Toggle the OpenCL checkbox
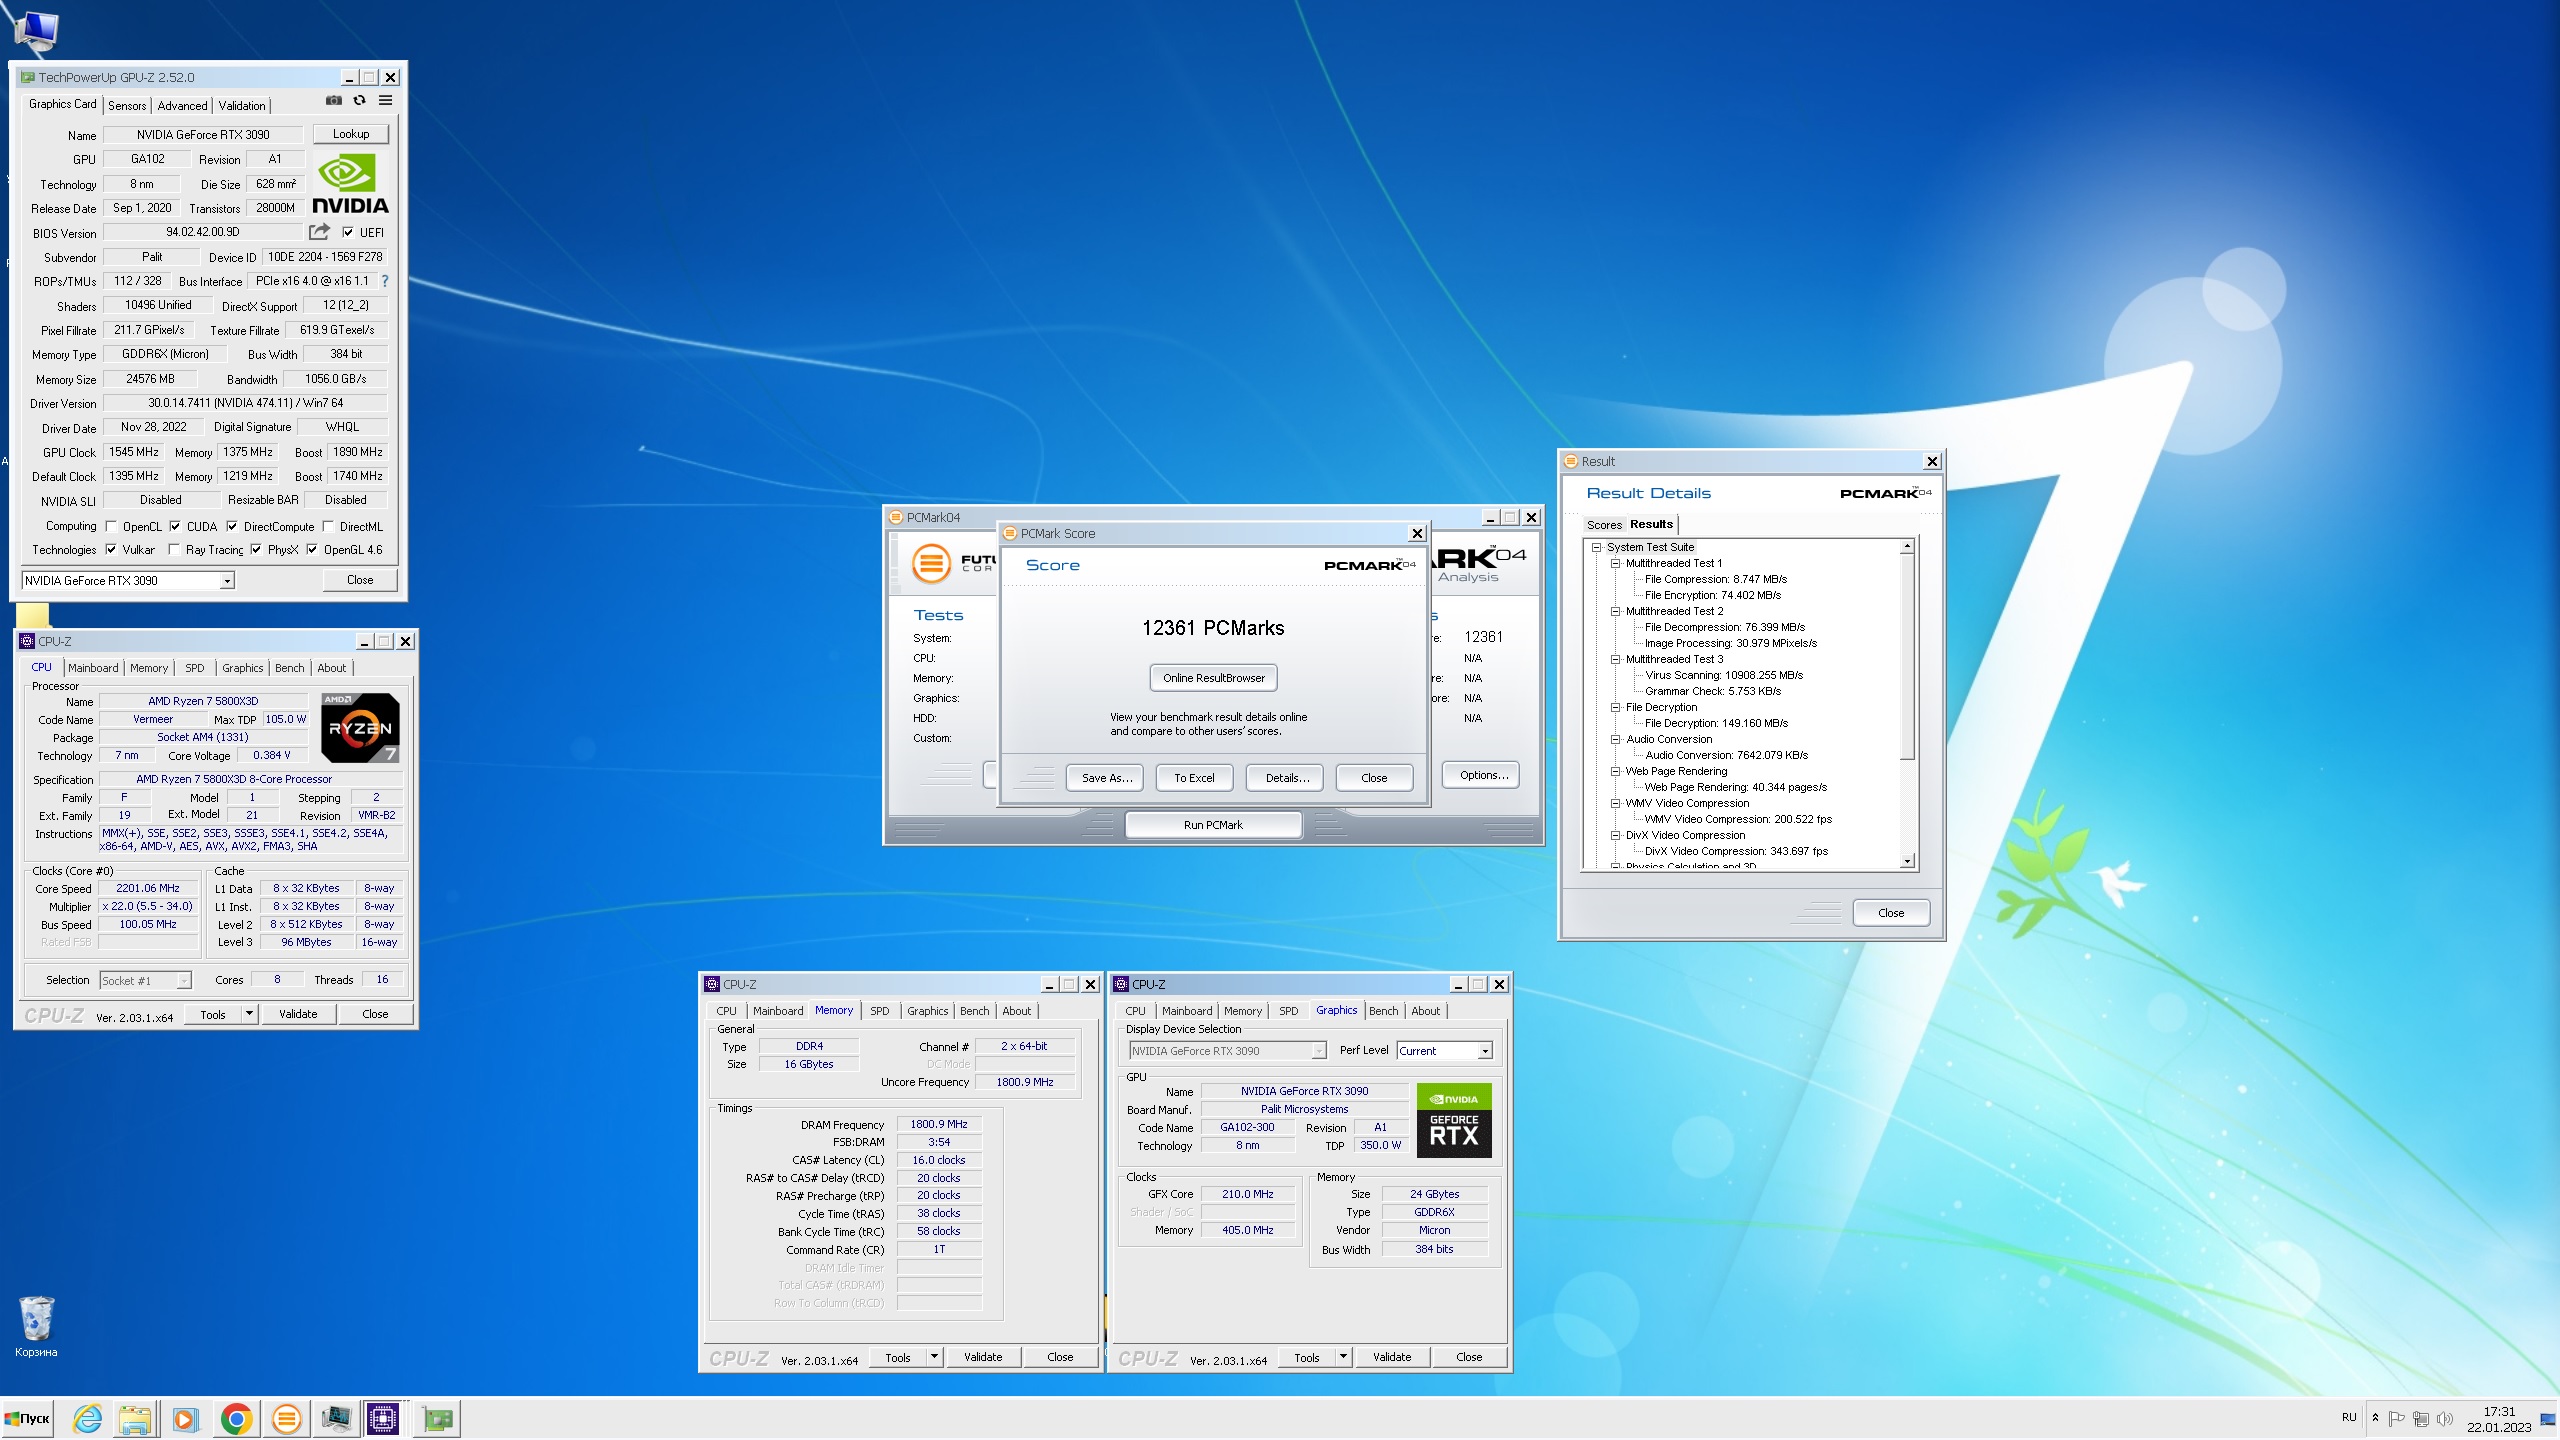The height and width of the screenshot is (1440, 2560). coord(111,526)
